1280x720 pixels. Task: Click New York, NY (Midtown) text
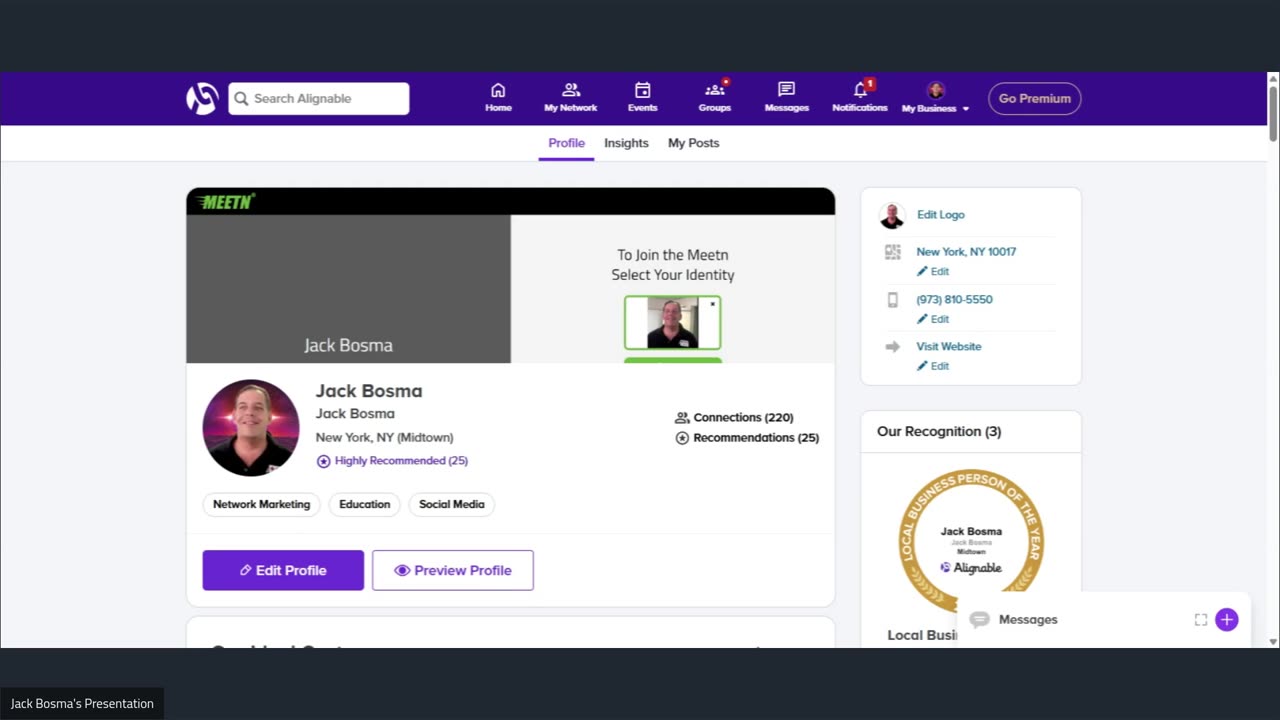(384, 438)
